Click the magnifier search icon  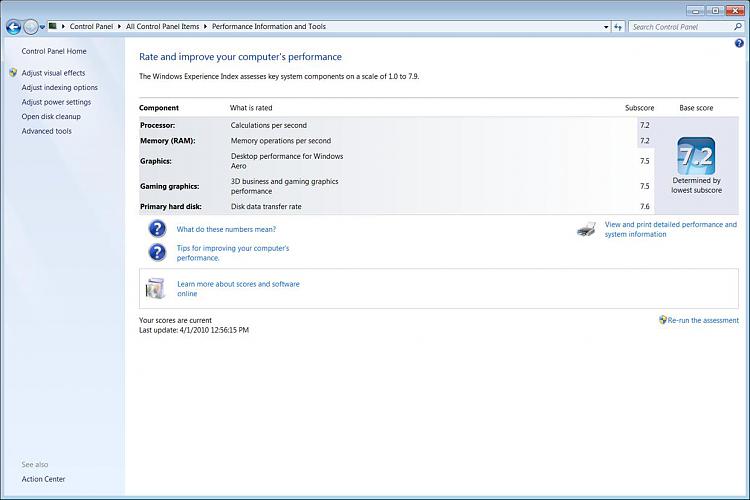(x=738, y=27)
